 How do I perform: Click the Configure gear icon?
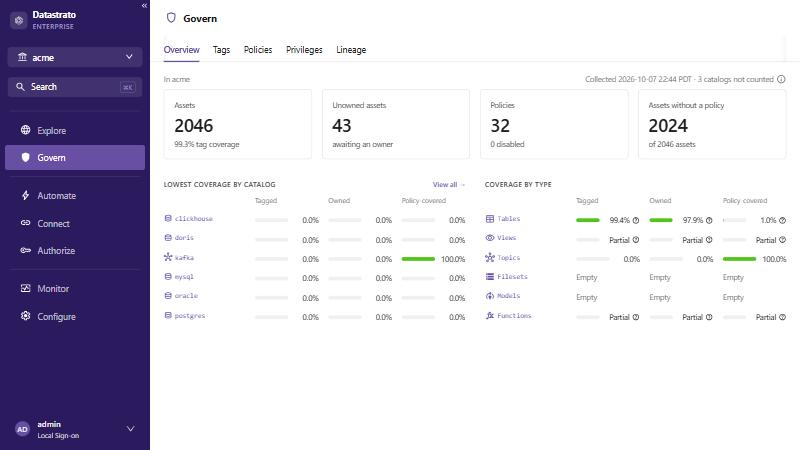(x=26, y=316)
